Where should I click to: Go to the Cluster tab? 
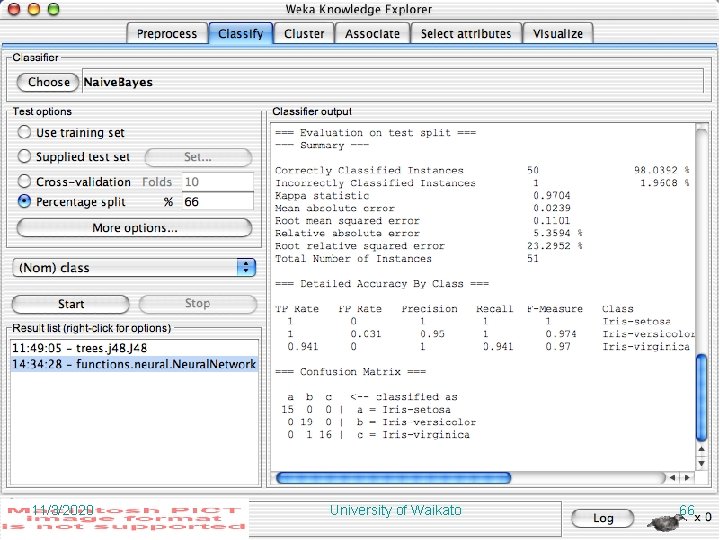pos(304,34)
